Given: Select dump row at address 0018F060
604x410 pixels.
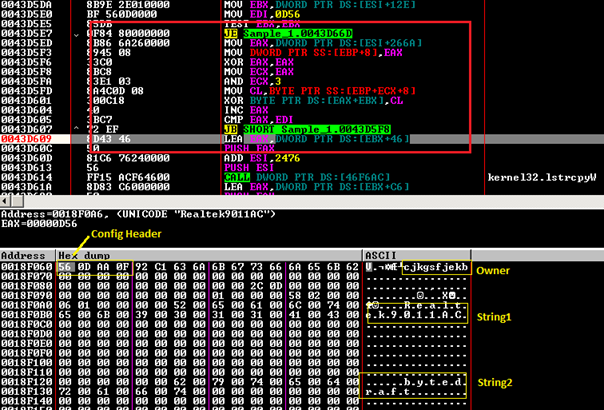Looking at the screenshot, I should click(26, 267).
